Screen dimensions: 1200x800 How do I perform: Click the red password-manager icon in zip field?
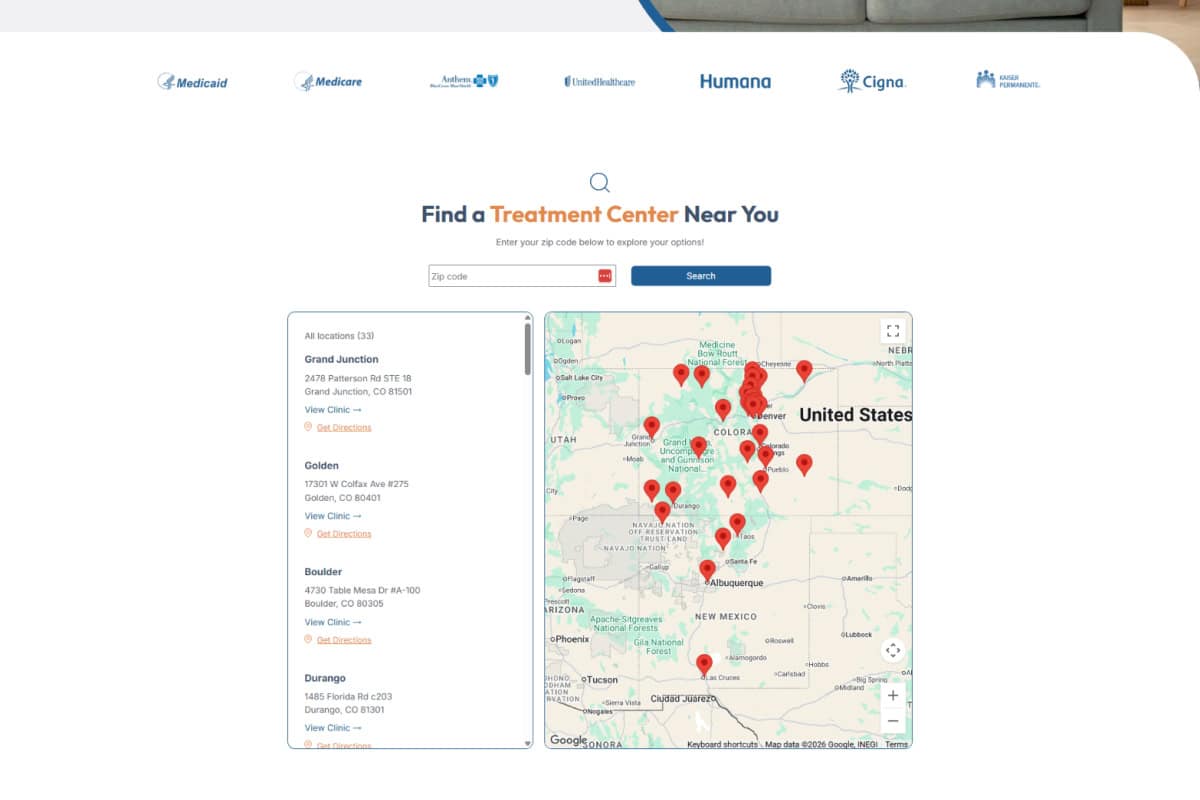605,276
